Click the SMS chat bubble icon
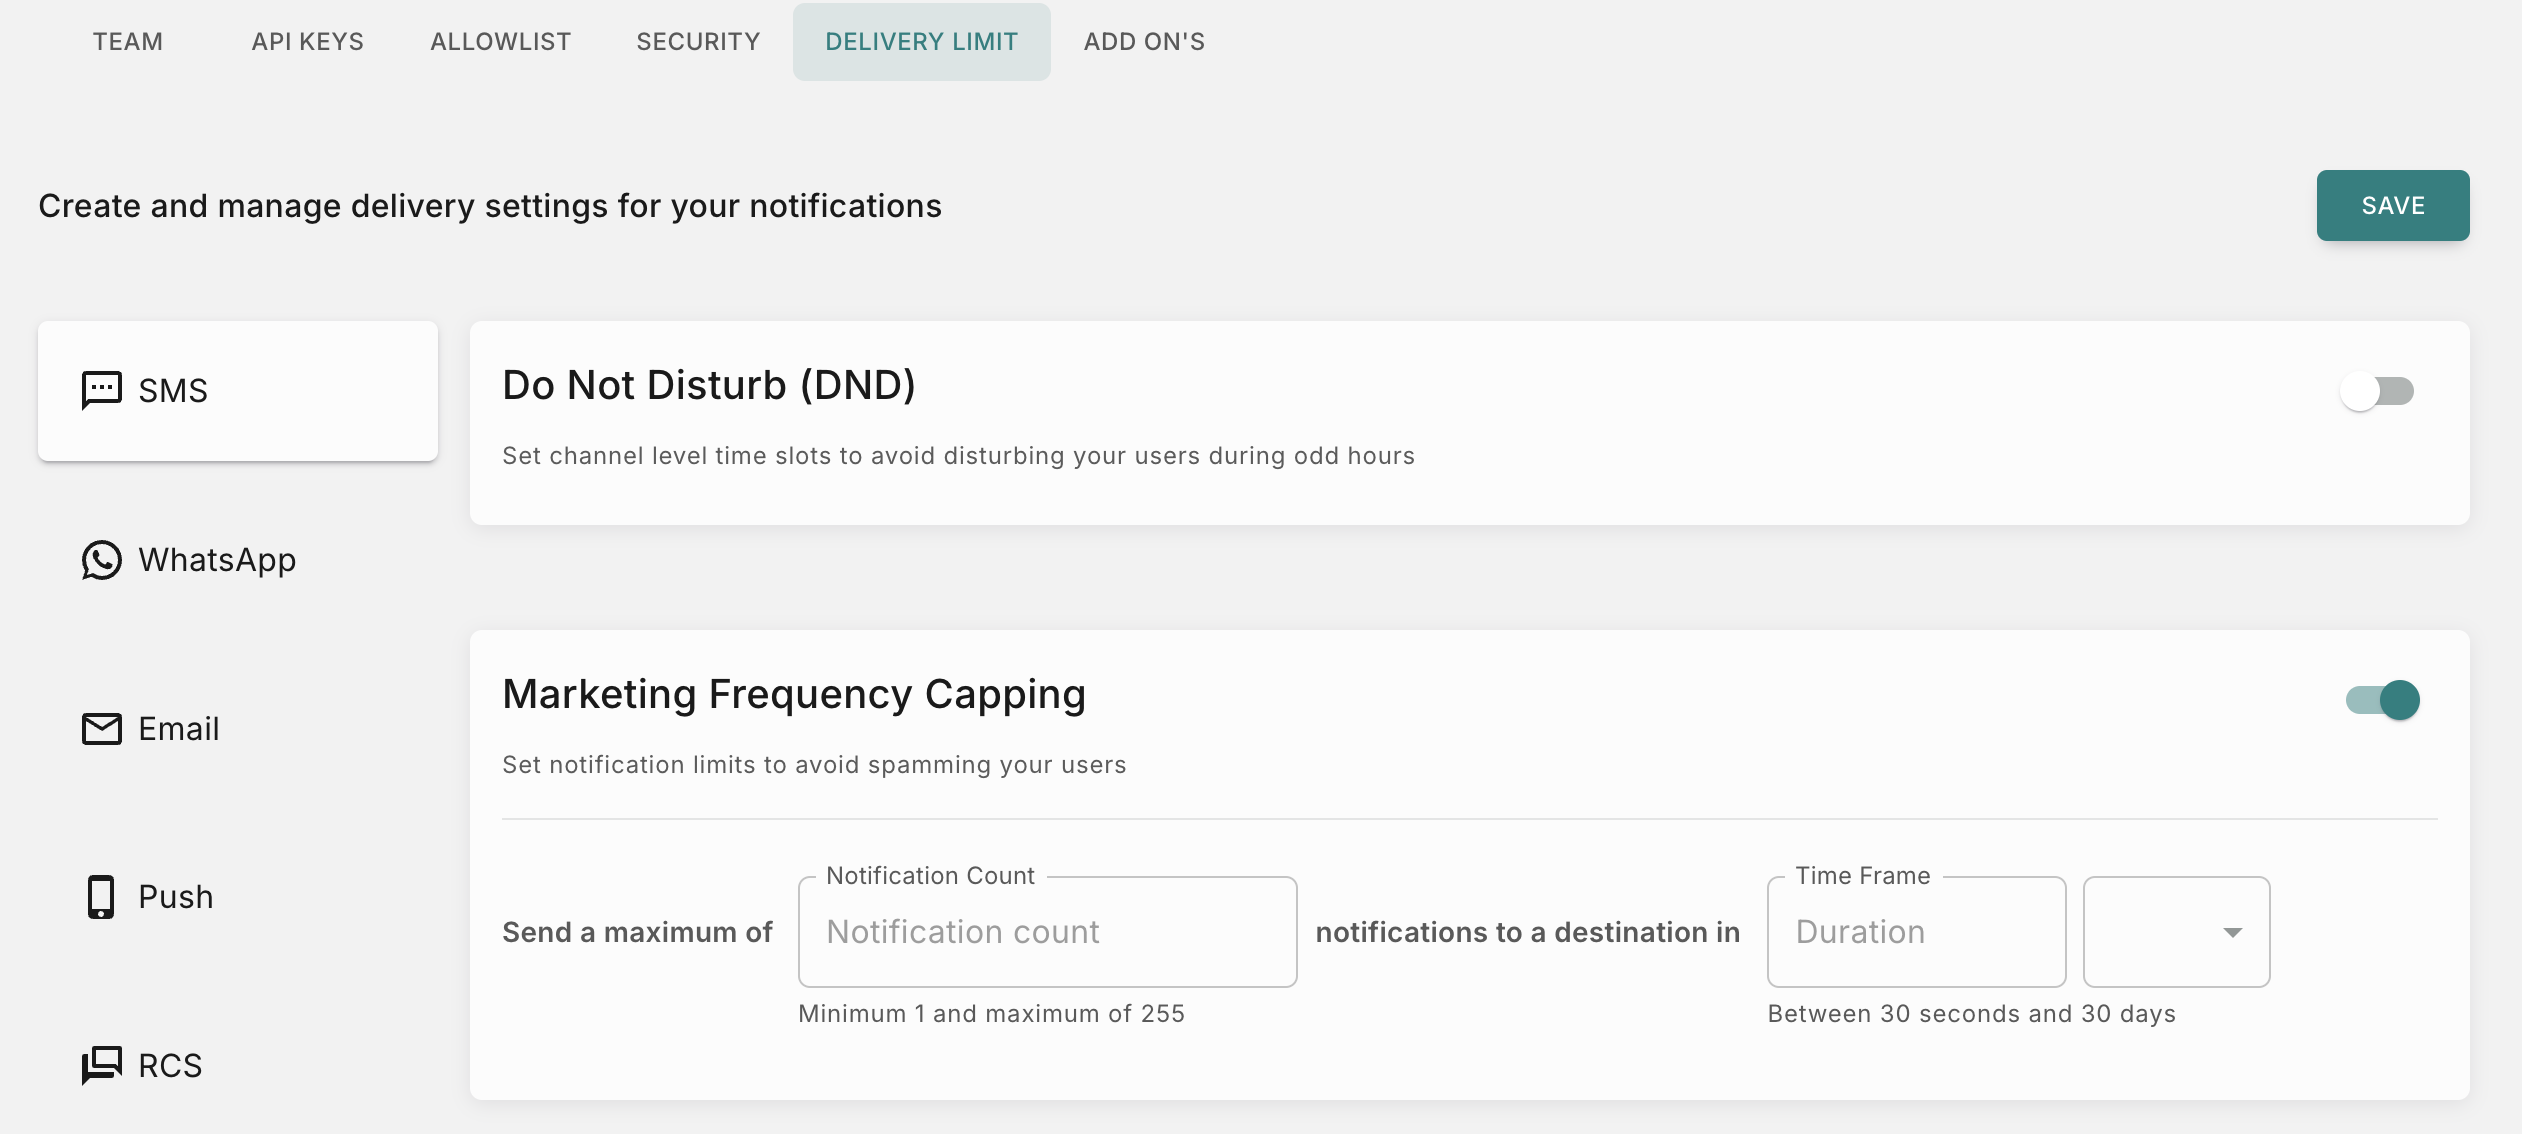Screen dimensions: 2522x1134 (x=101, y=390)
